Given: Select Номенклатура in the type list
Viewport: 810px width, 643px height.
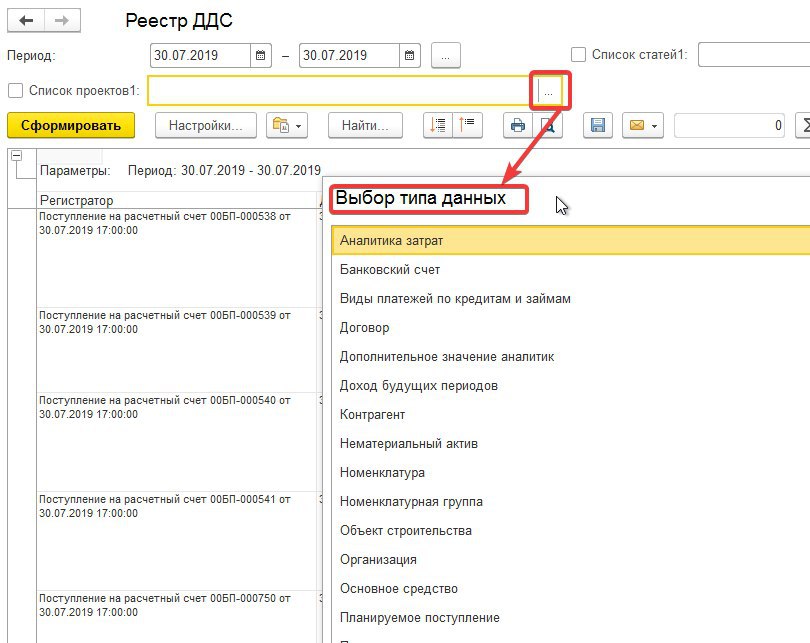Looking at the screenshot, I should 570,473.
